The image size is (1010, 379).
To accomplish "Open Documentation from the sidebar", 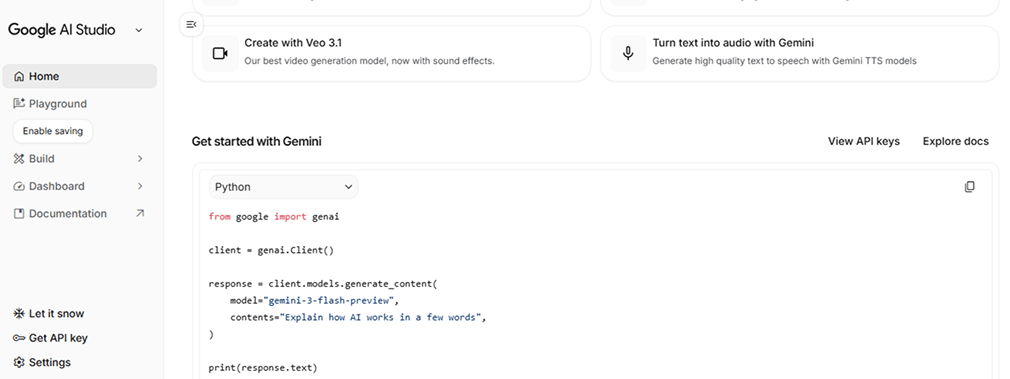I will click(80, 213).
